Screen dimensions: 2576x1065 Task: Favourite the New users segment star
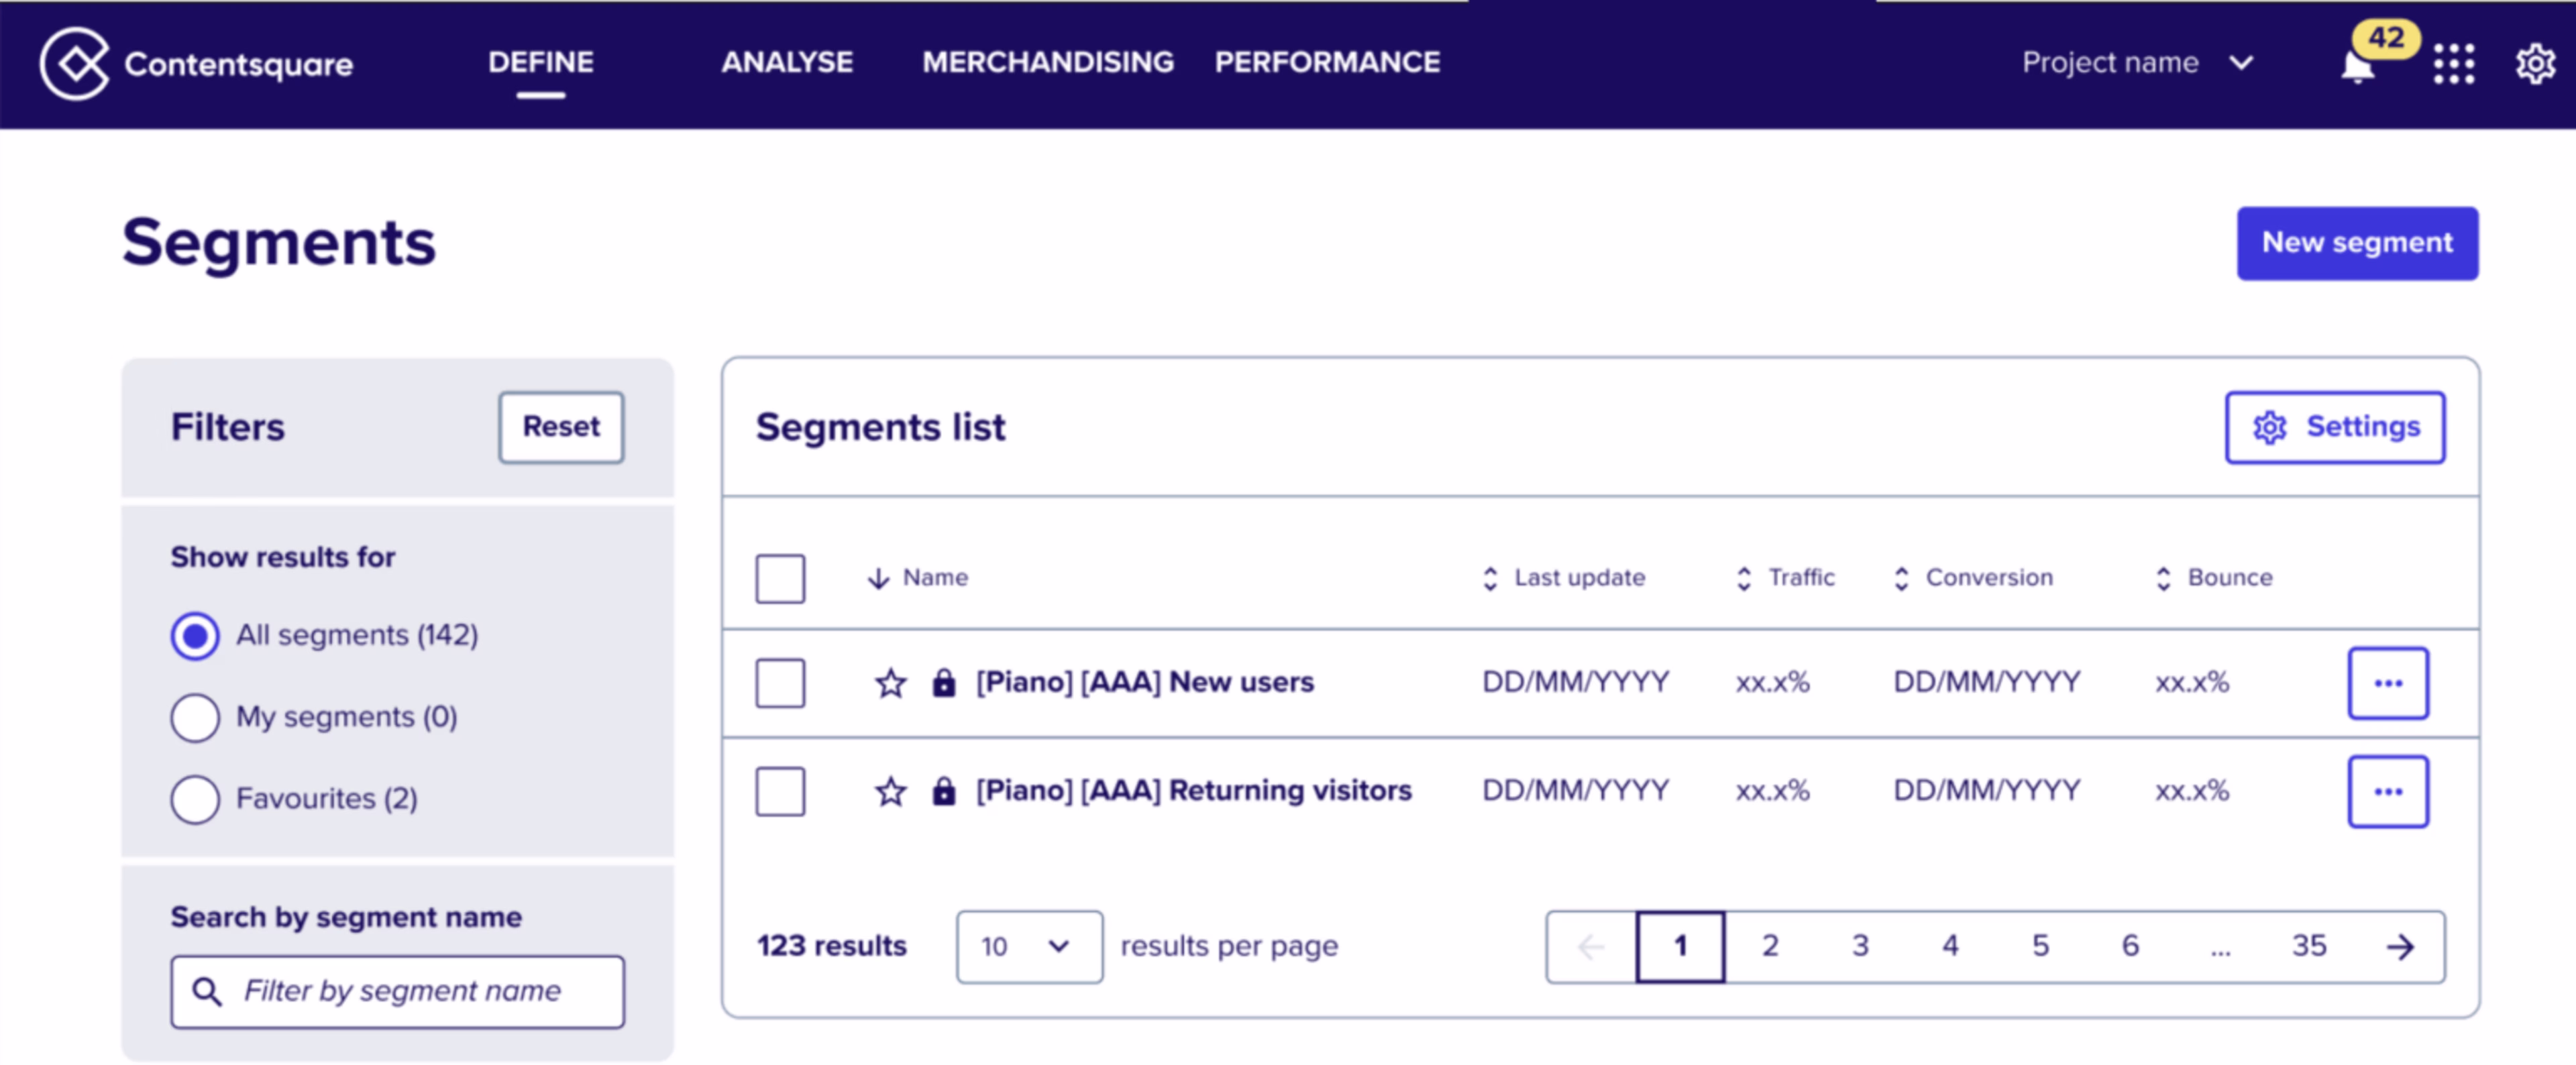click(890, 684)
